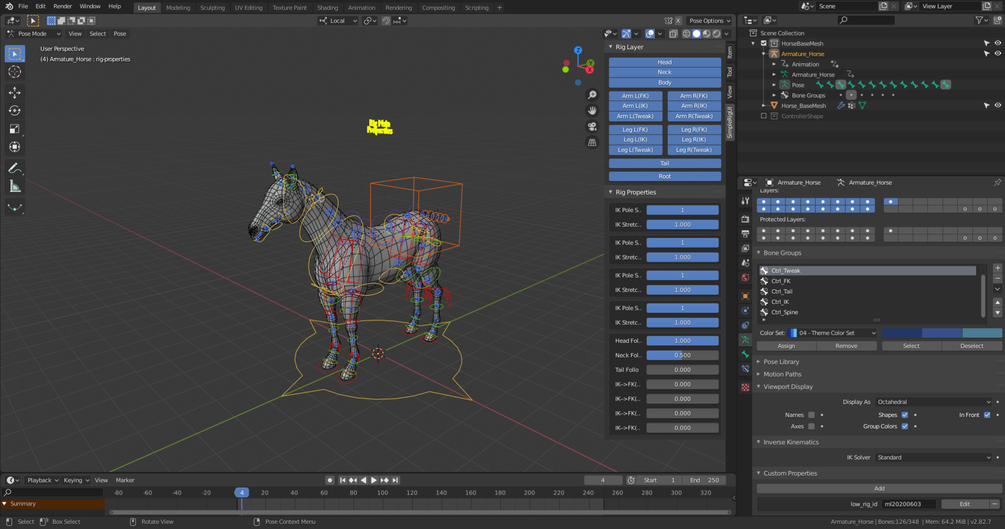Open the Pose Options dropdown
Viewport: 1005px width, 529px height.
(710, 21)
